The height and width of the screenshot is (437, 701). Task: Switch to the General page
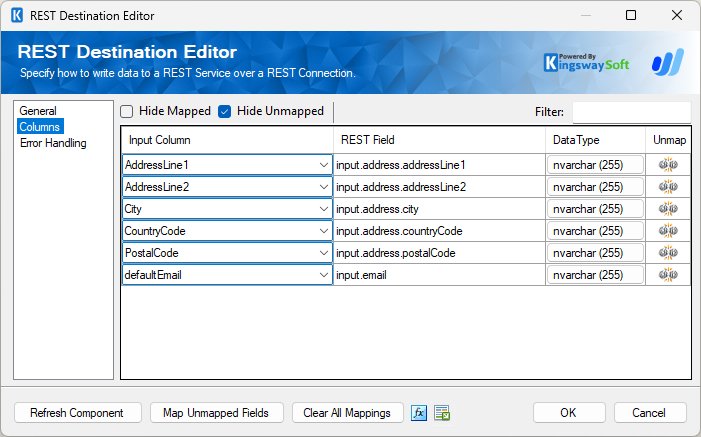click(38, 110)
